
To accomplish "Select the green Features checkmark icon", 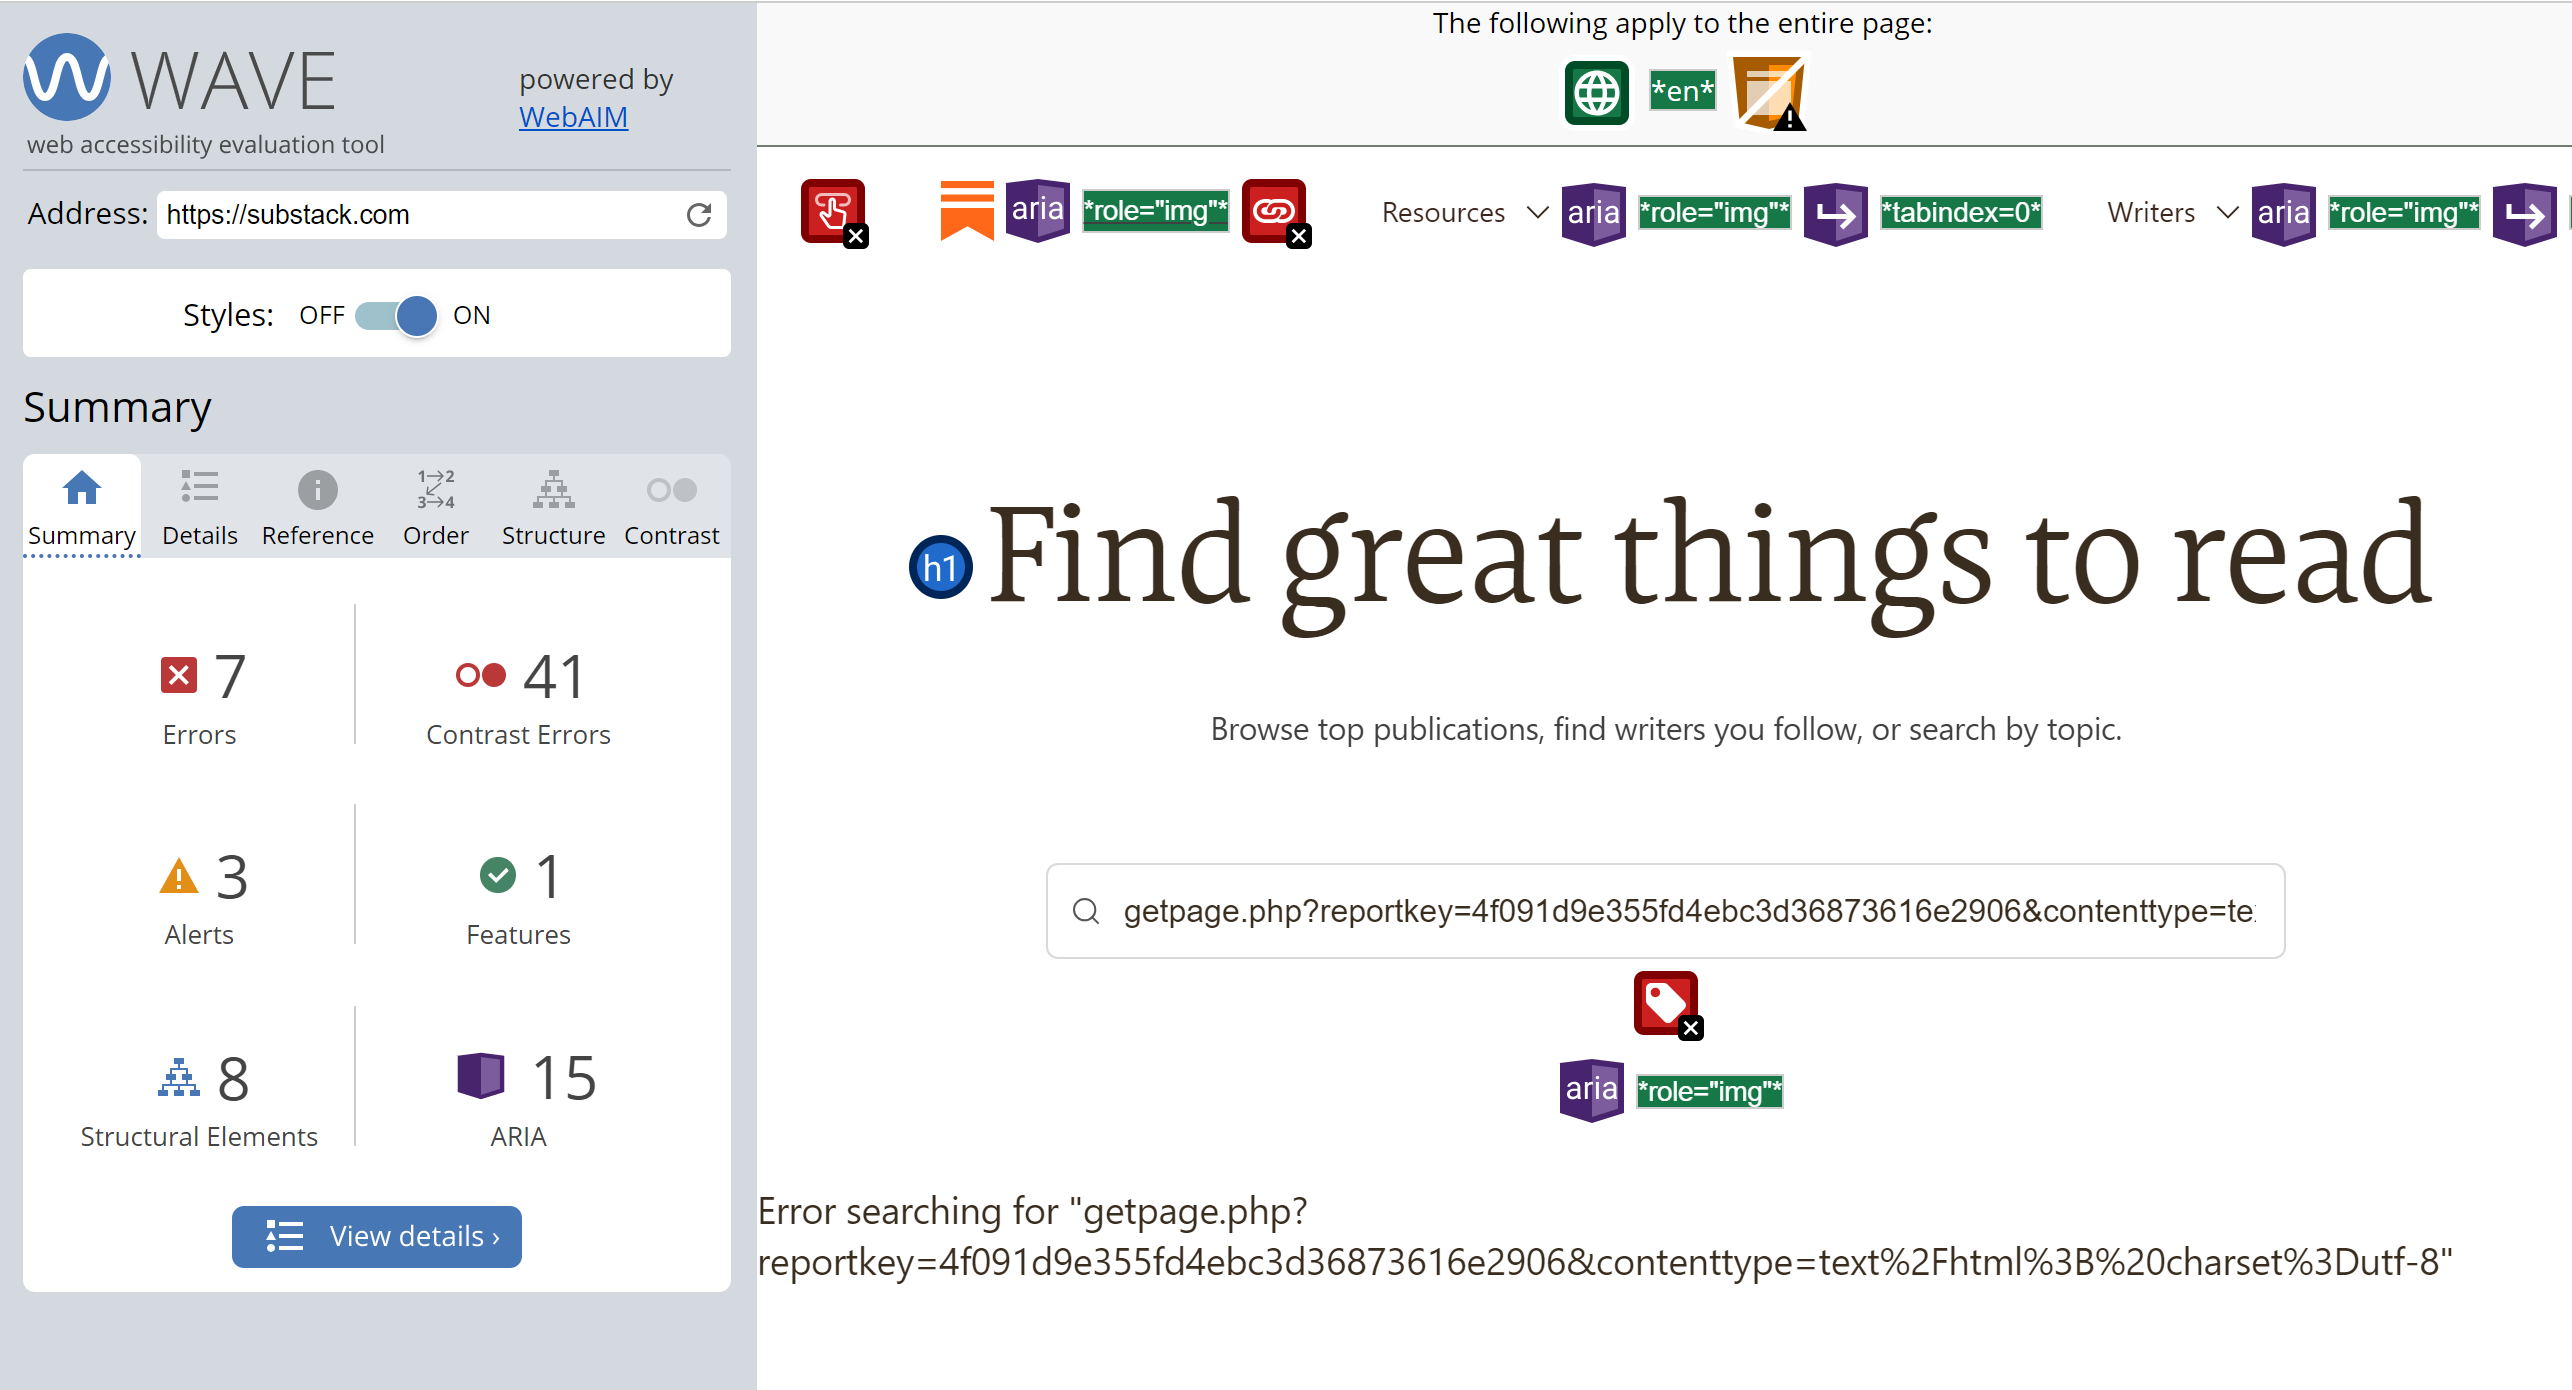I will pos(498,876).
